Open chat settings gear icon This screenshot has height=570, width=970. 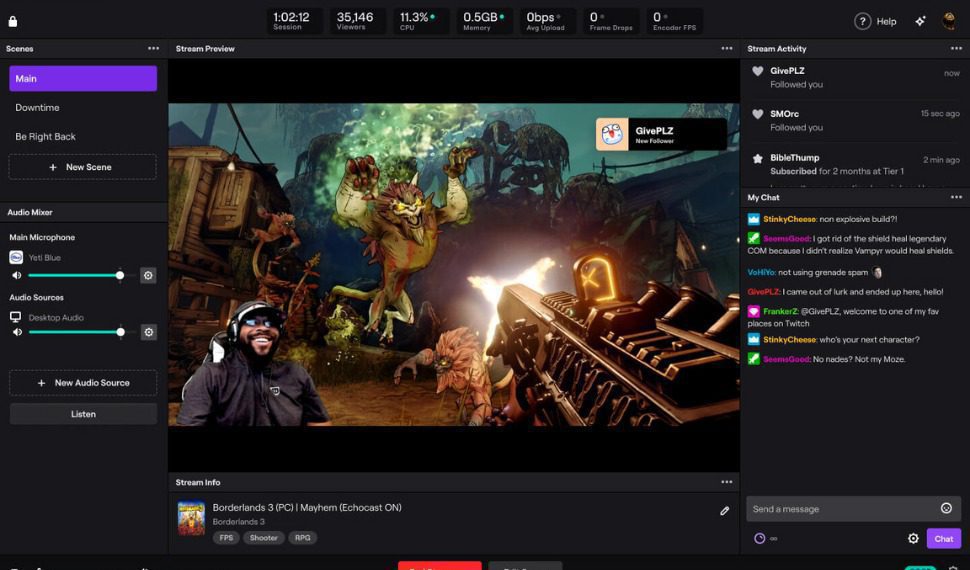(913, 539)
